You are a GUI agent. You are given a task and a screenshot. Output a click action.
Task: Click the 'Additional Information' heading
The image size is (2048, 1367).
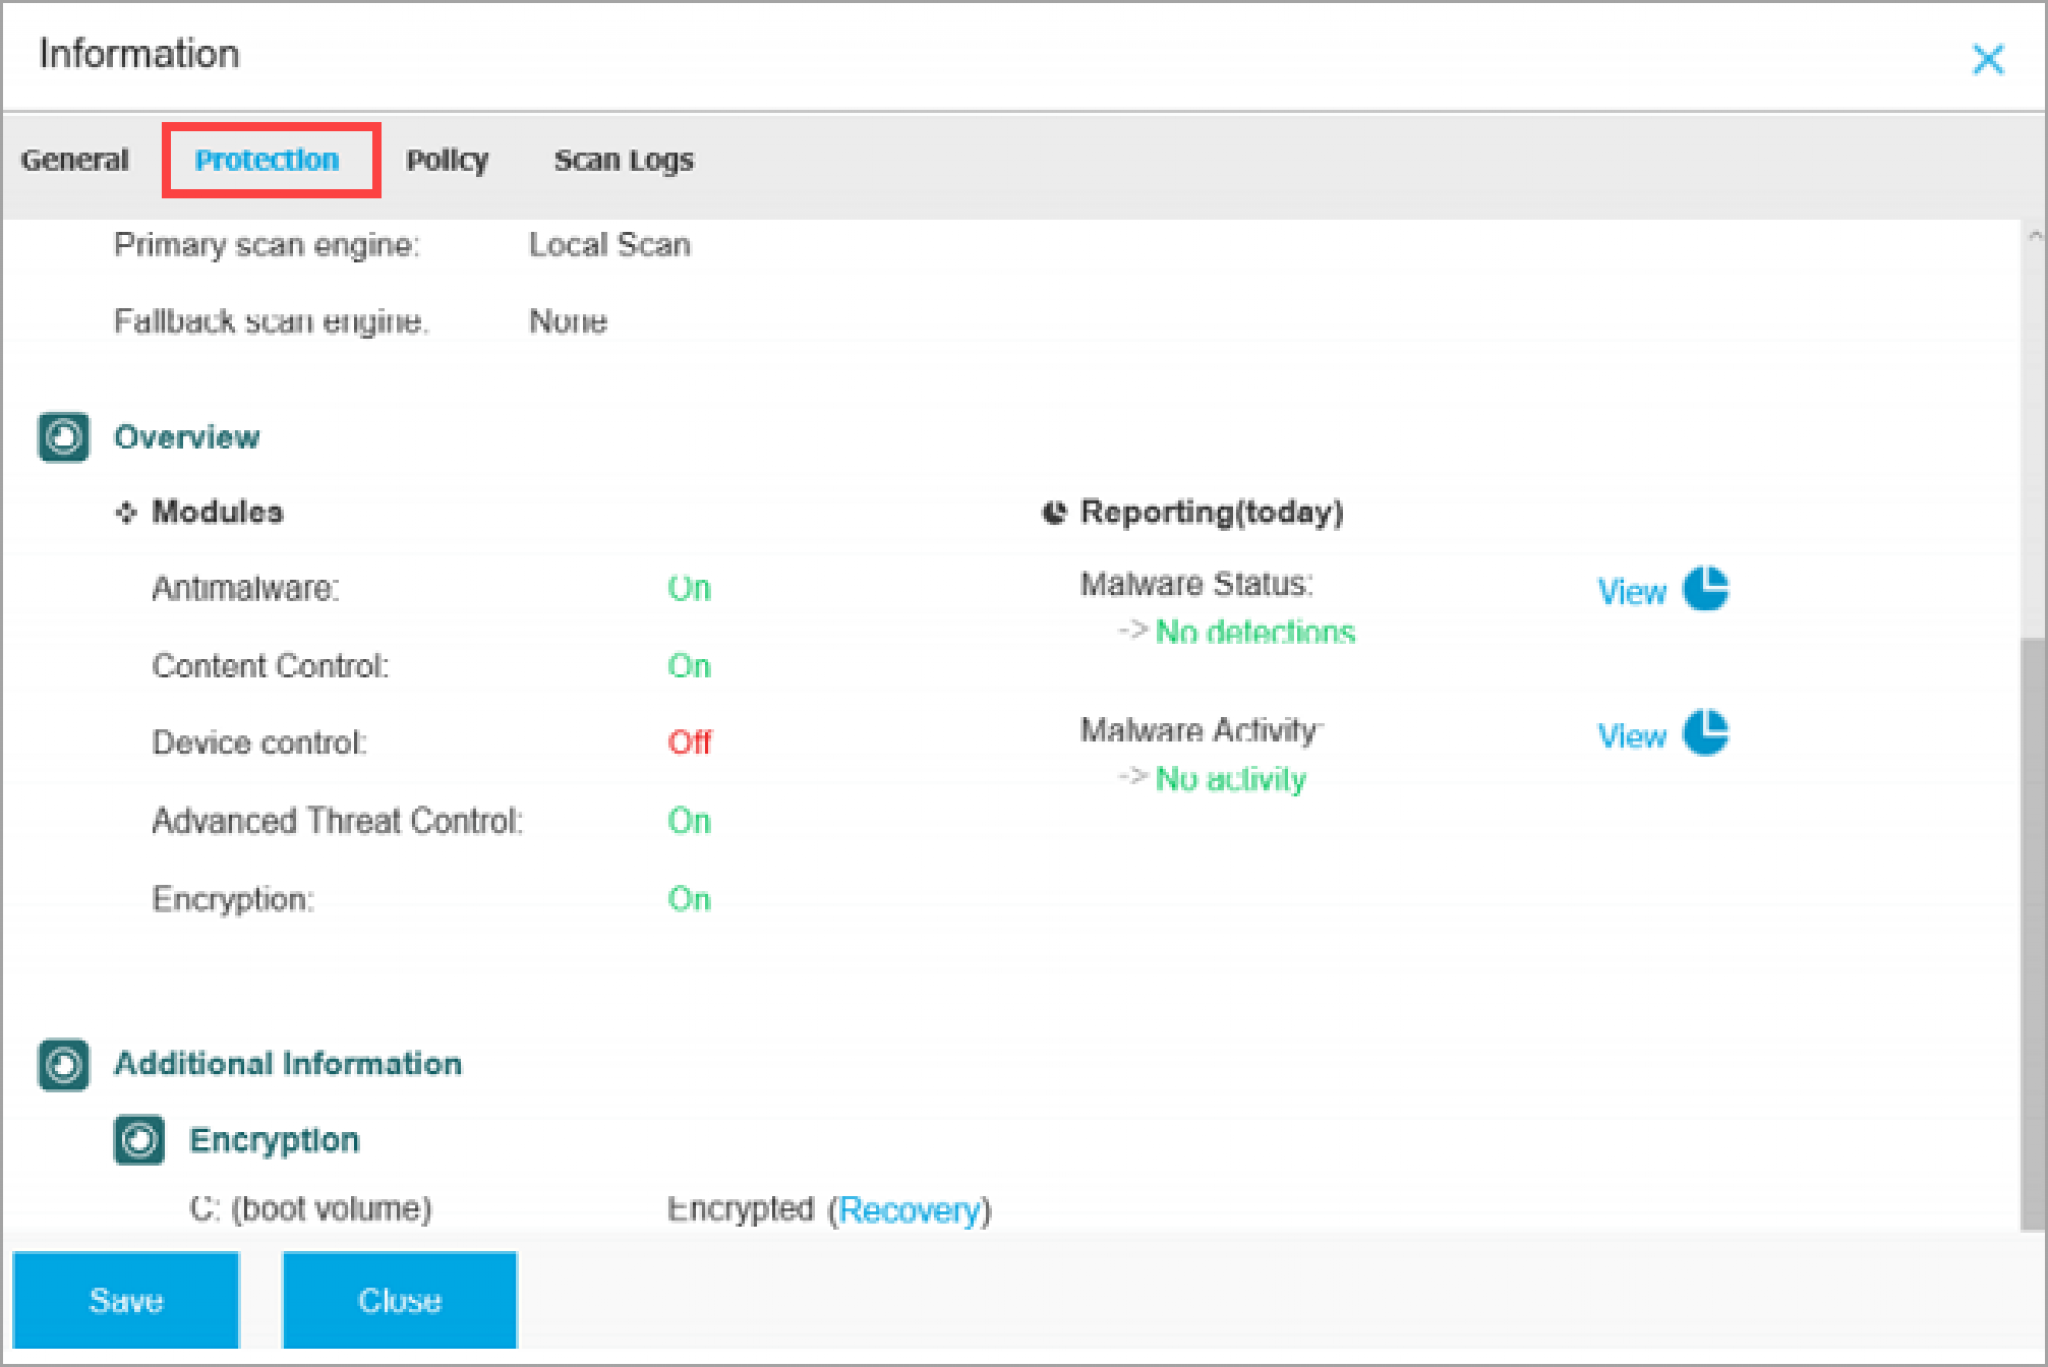[288, 1064]
